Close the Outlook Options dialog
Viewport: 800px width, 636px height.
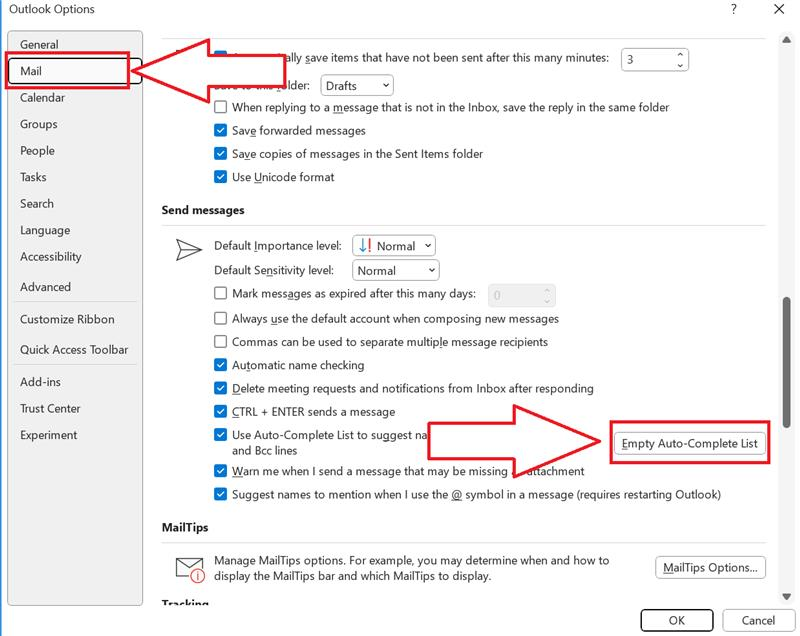(x=779, y=9)
